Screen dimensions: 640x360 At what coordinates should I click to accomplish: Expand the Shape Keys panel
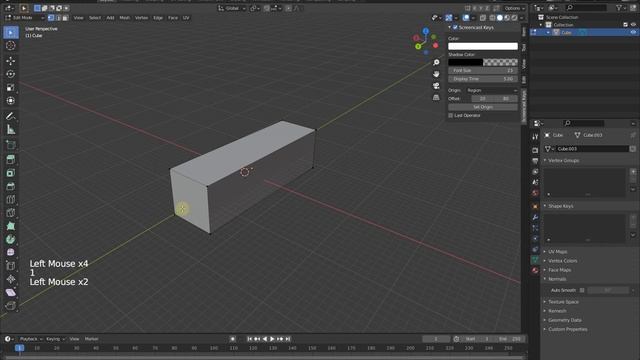click(560, 206)
